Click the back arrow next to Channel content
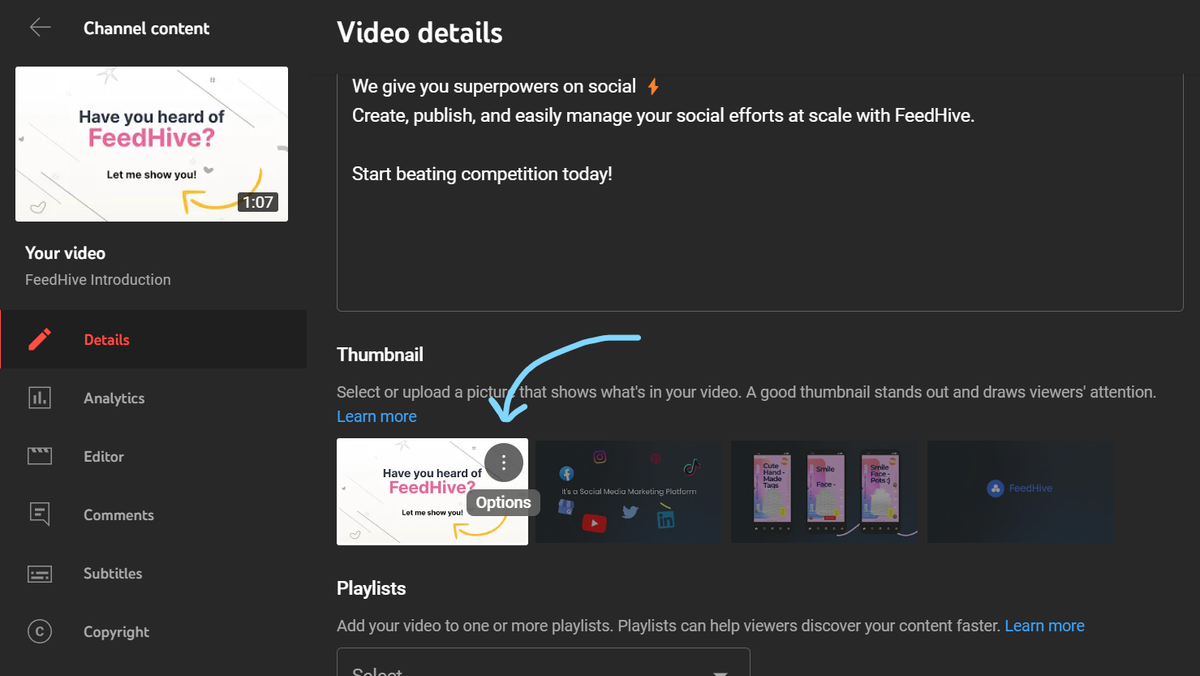Viewport: 1200px width, 676px height. (40, 28)
